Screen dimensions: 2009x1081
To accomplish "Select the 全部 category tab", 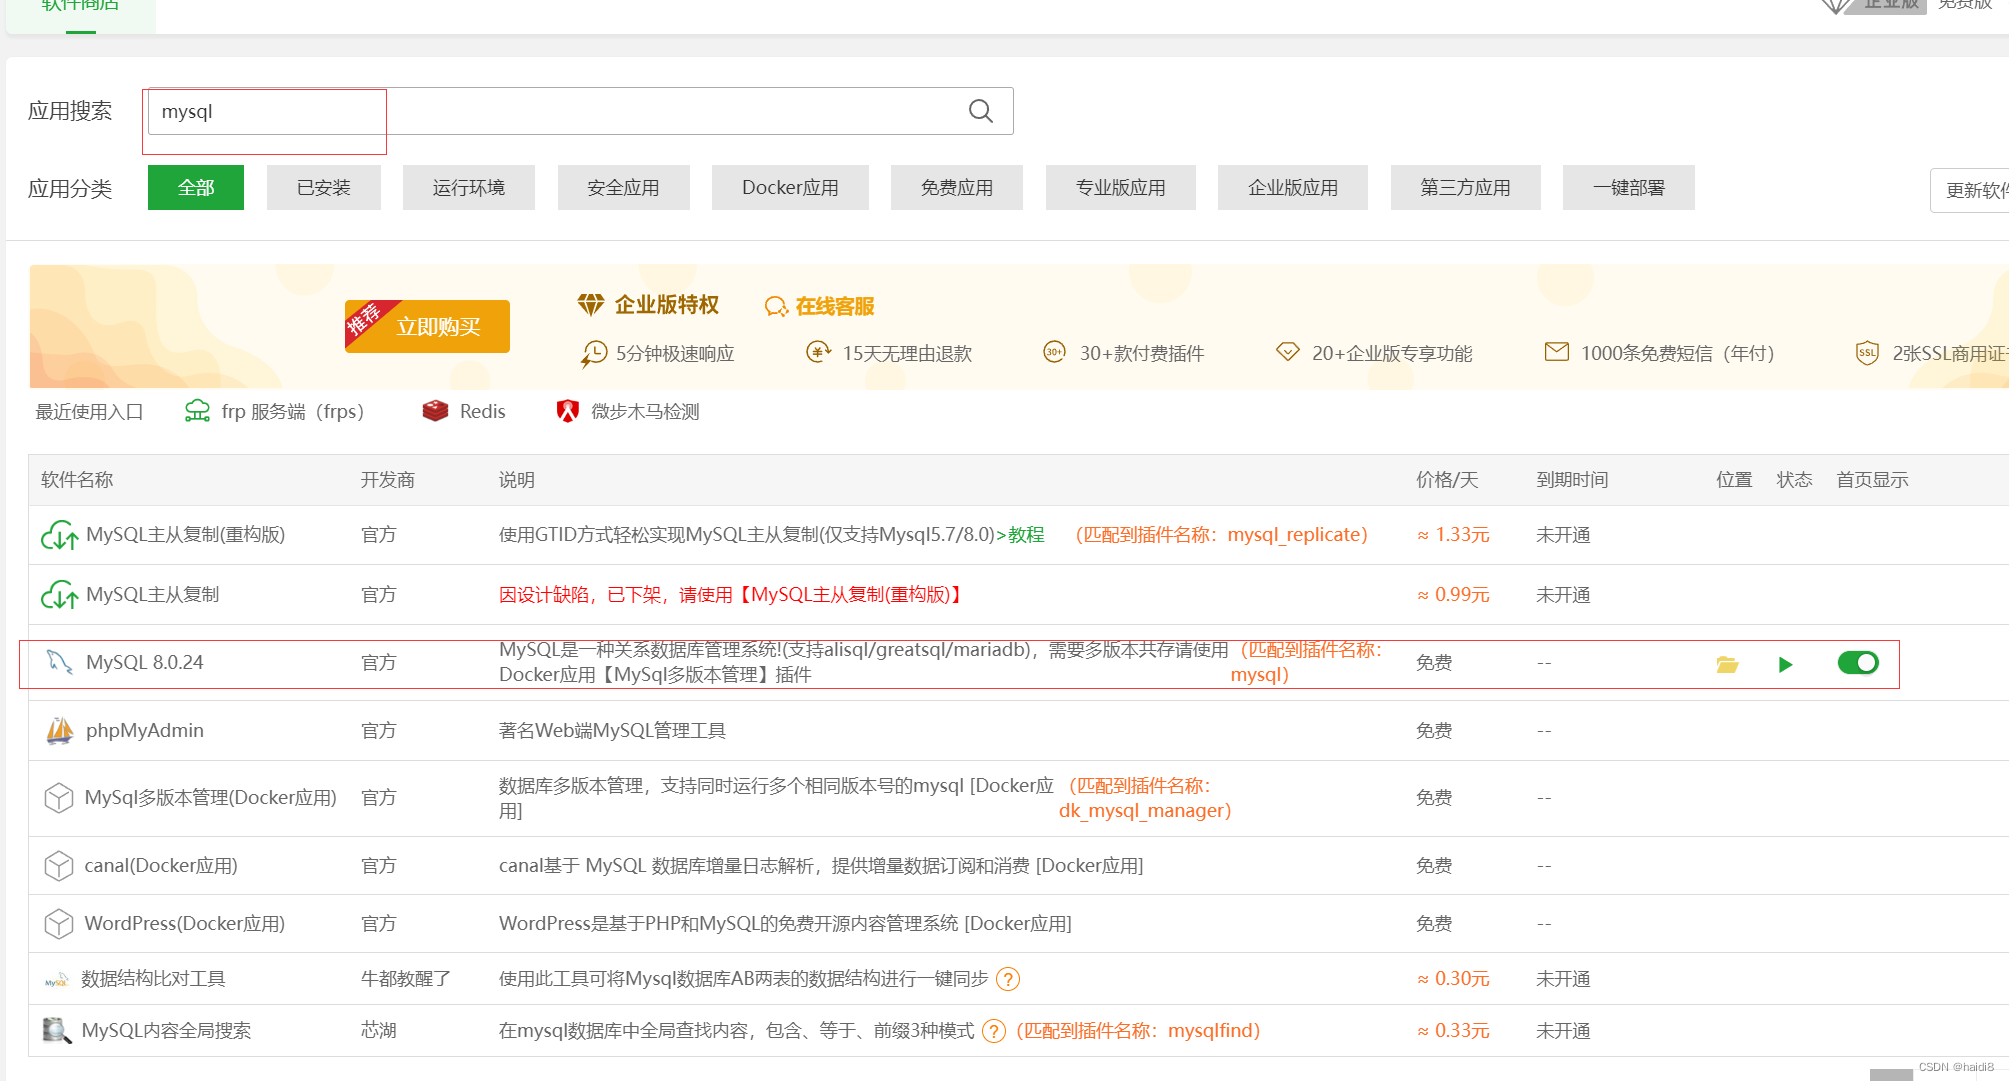I will point(196,188).
